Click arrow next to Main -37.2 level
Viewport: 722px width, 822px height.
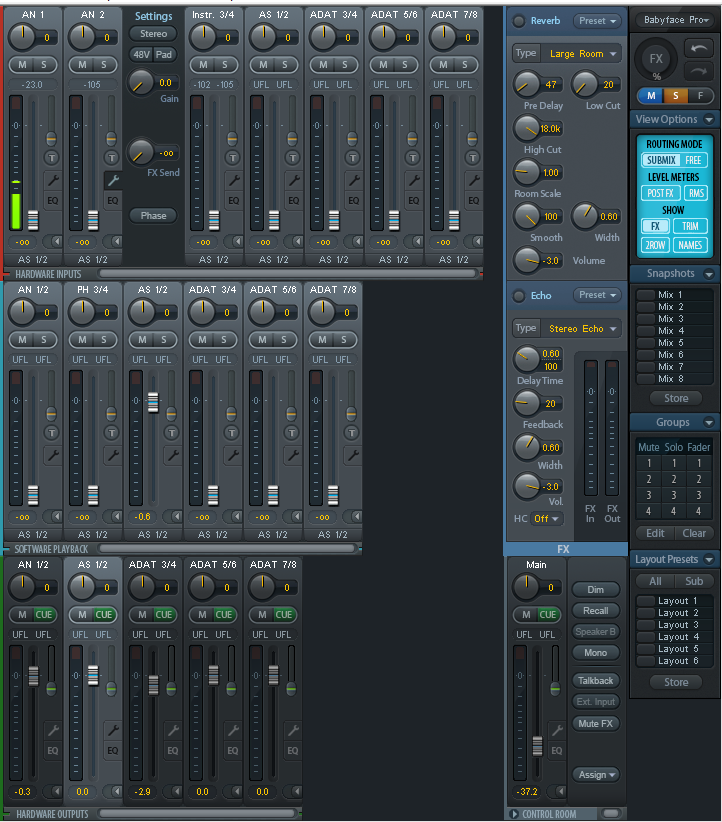pyautogui.click(x=557, y=791)
